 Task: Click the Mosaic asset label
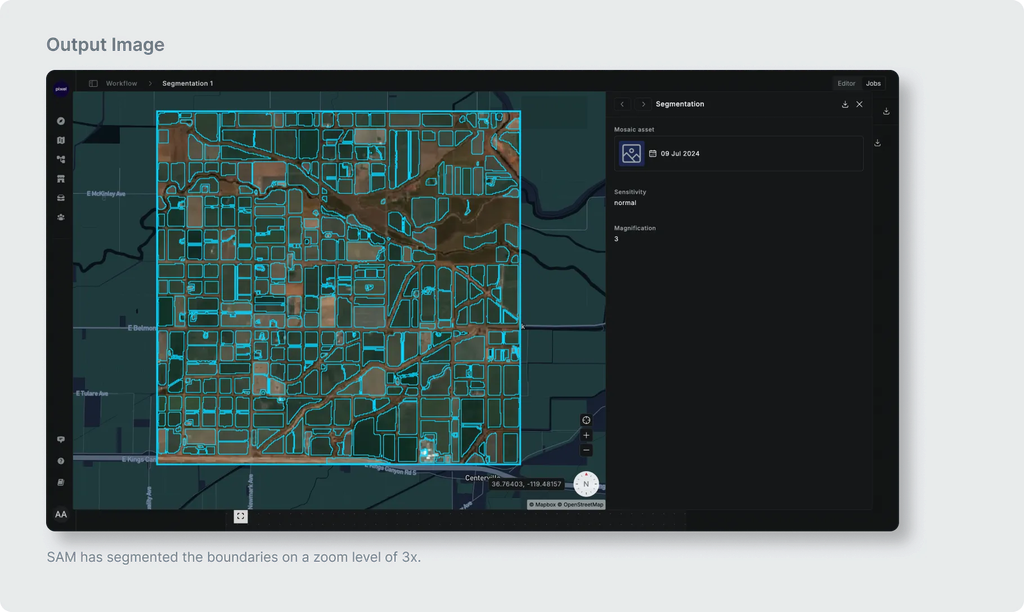tap(634, 129)
